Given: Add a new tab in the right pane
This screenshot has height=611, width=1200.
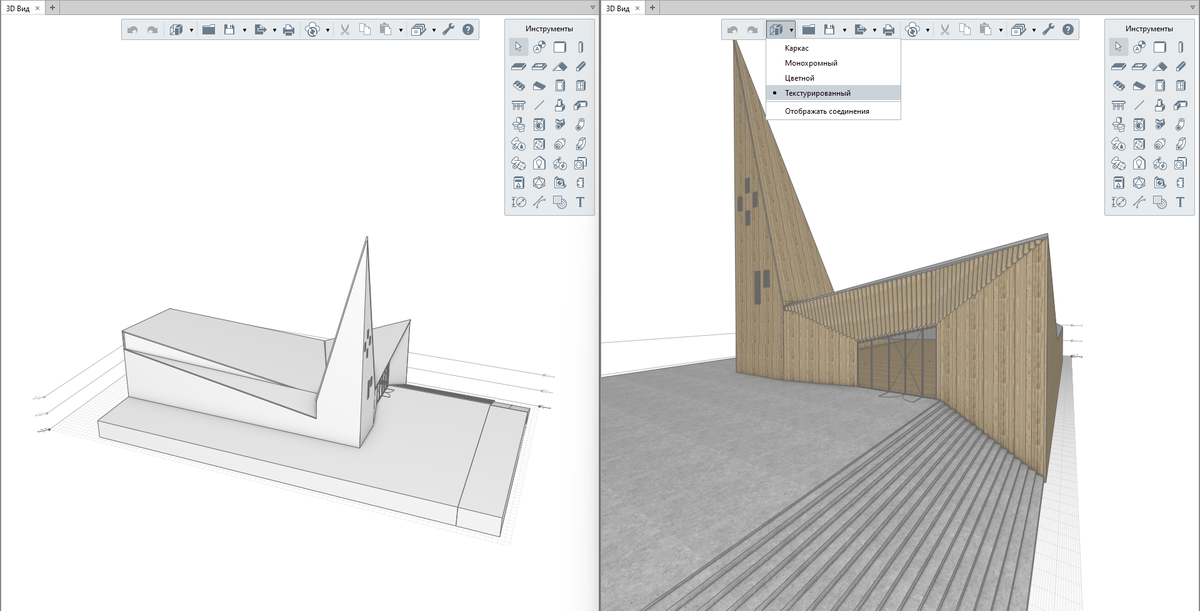Looking at the screenshot, I should (652, 7).
